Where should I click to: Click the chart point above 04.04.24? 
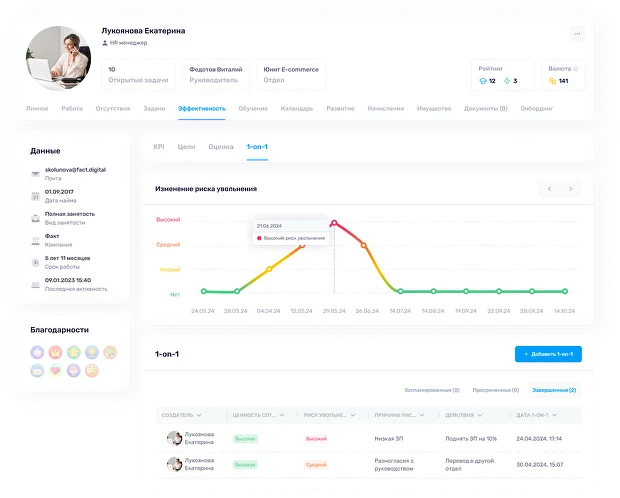click(x=269, y=269)
